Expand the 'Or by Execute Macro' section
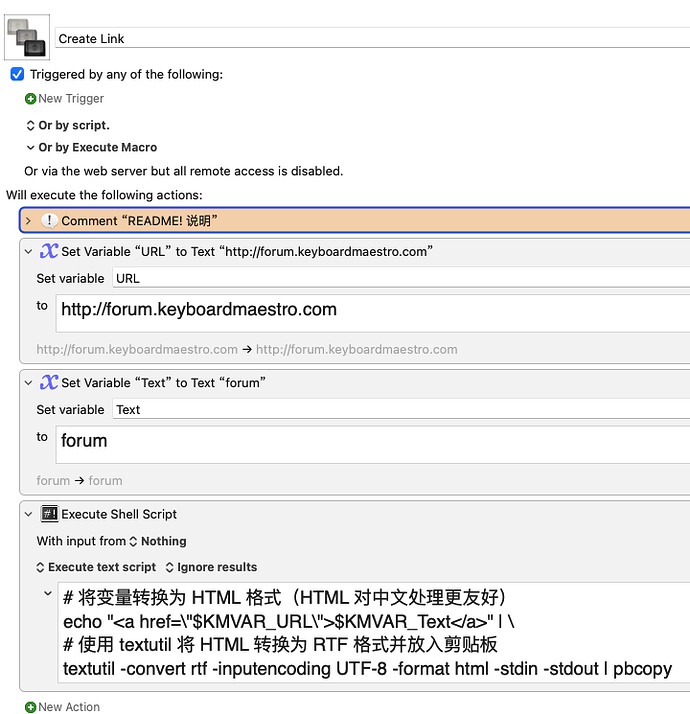This screenshot has height=714, width=690. tap(30, 148)
